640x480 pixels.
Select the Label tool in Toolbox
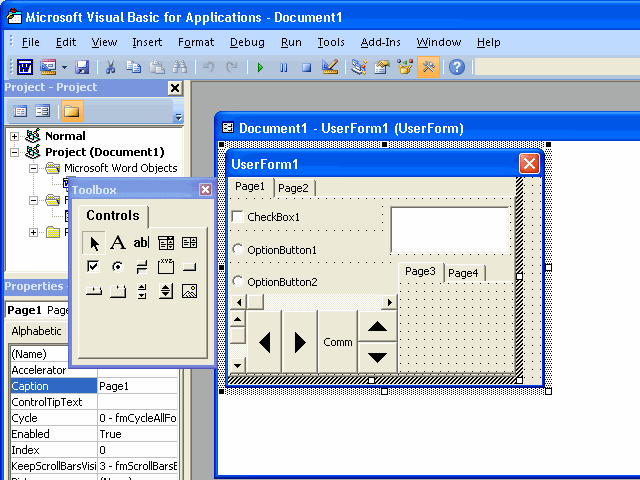tap(118, 243)
